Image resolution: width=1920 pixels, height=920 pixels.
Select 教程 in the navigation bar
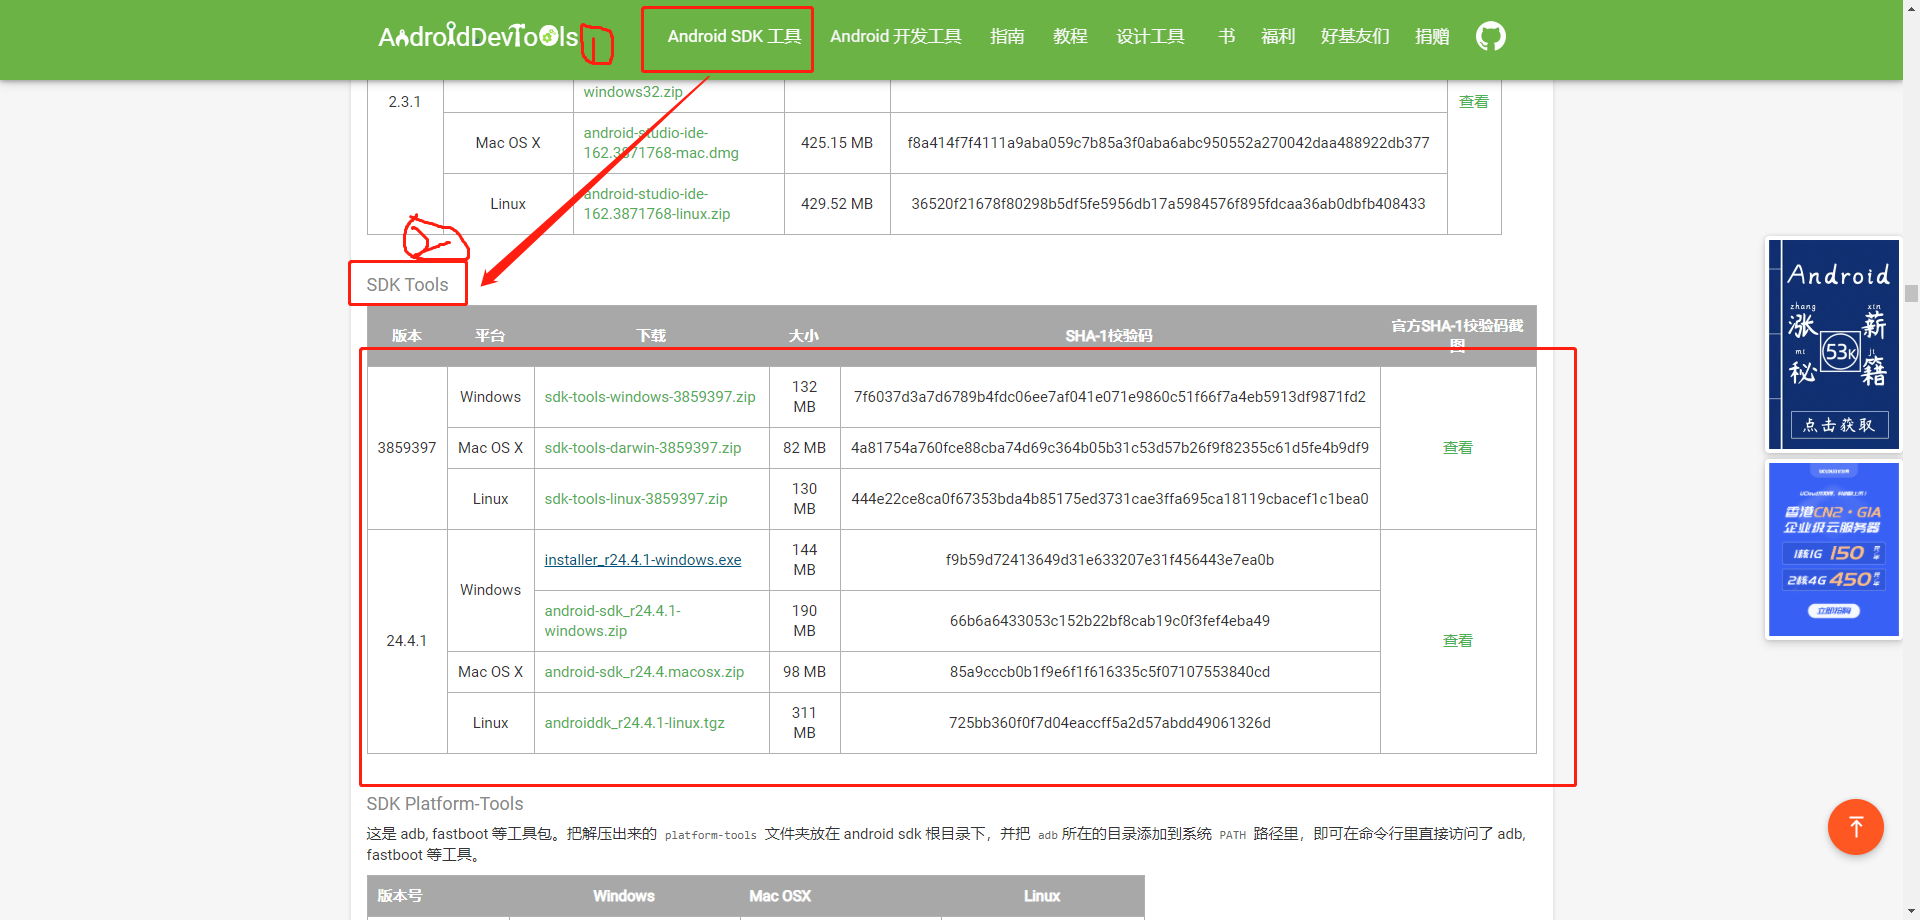pyautogui.click(x=1070, y=37)
